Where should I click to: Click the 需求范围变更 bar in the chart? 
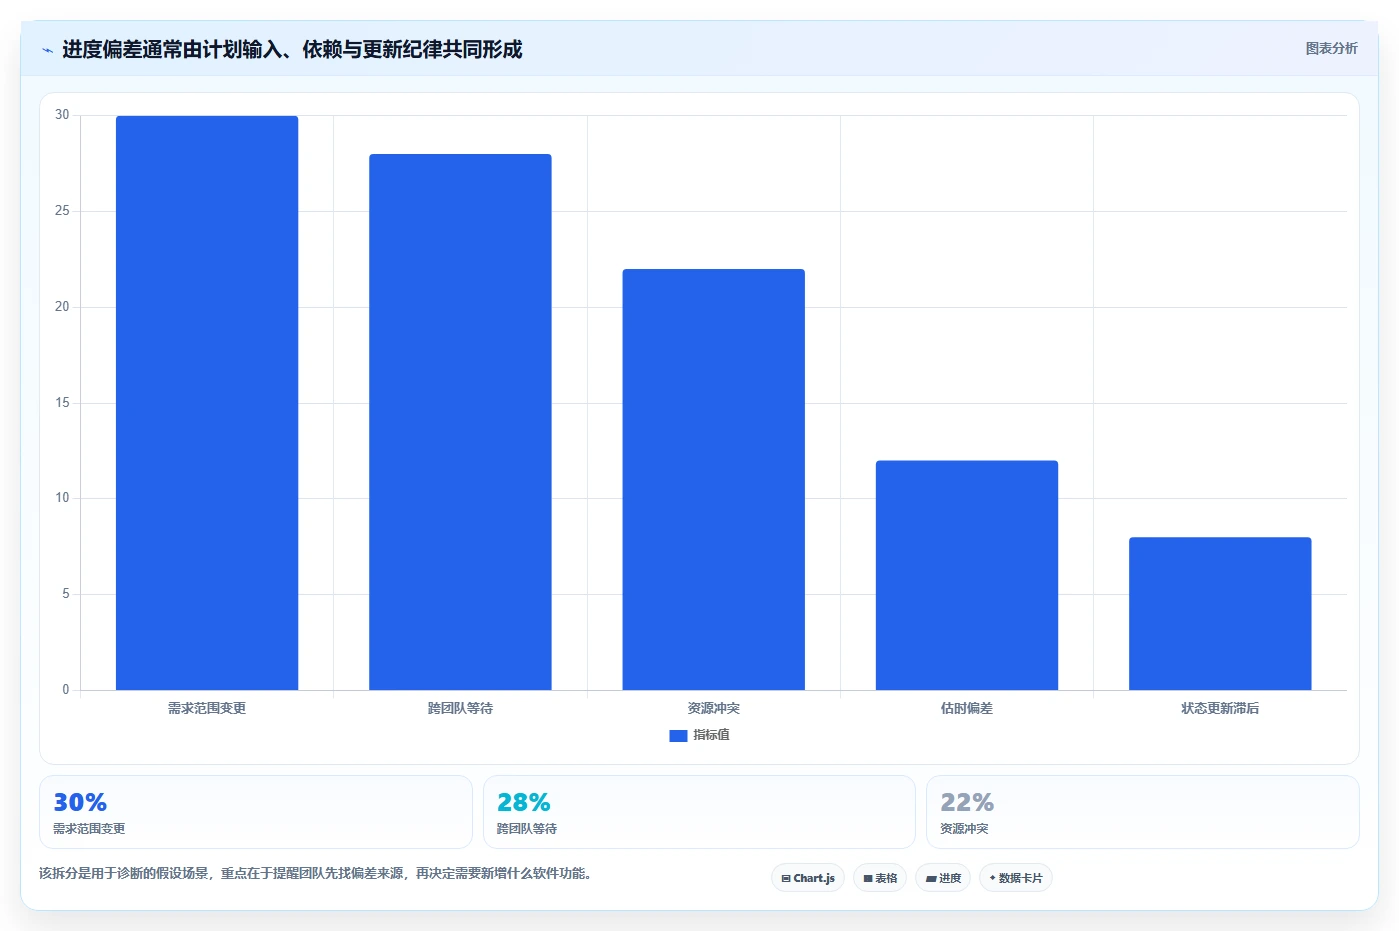207,403
